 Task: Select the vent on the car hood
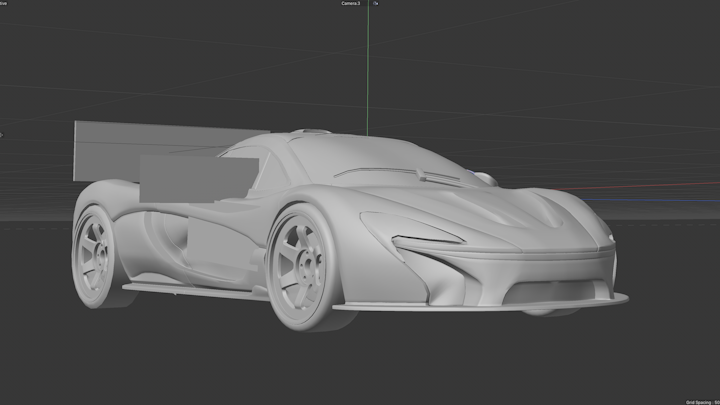click(438, 178)
